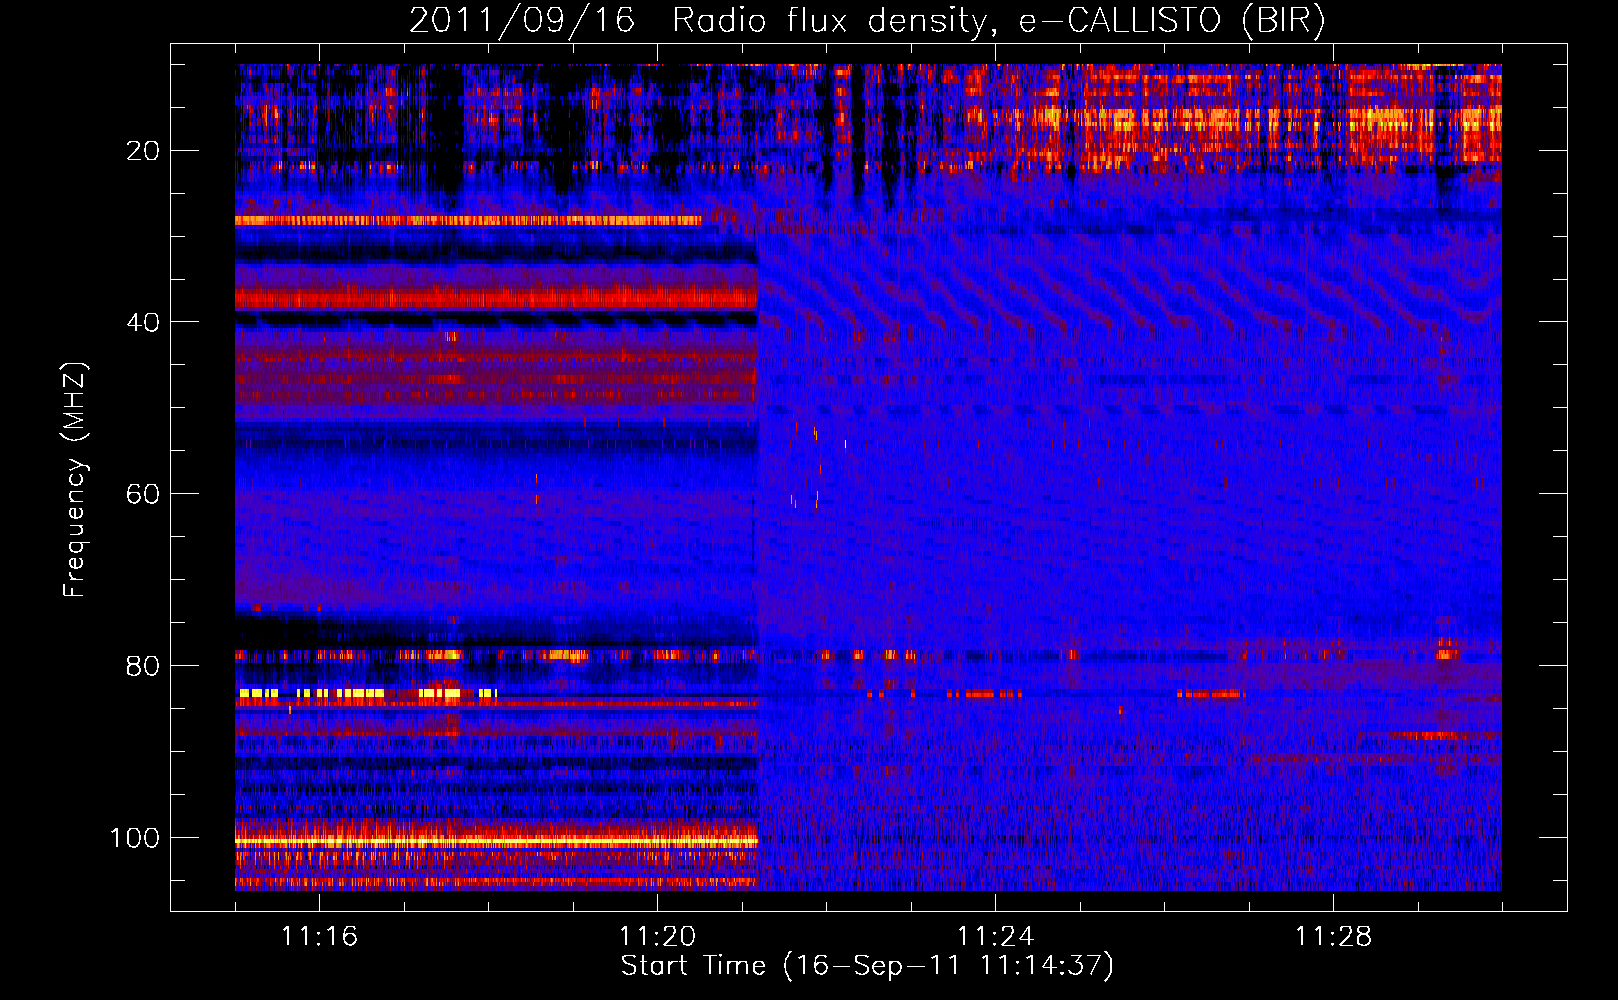Click the 20 MHz frequency tick label
Image resolution: width=1618 pixels, height=1000 pixels.
tap(143, 151)
